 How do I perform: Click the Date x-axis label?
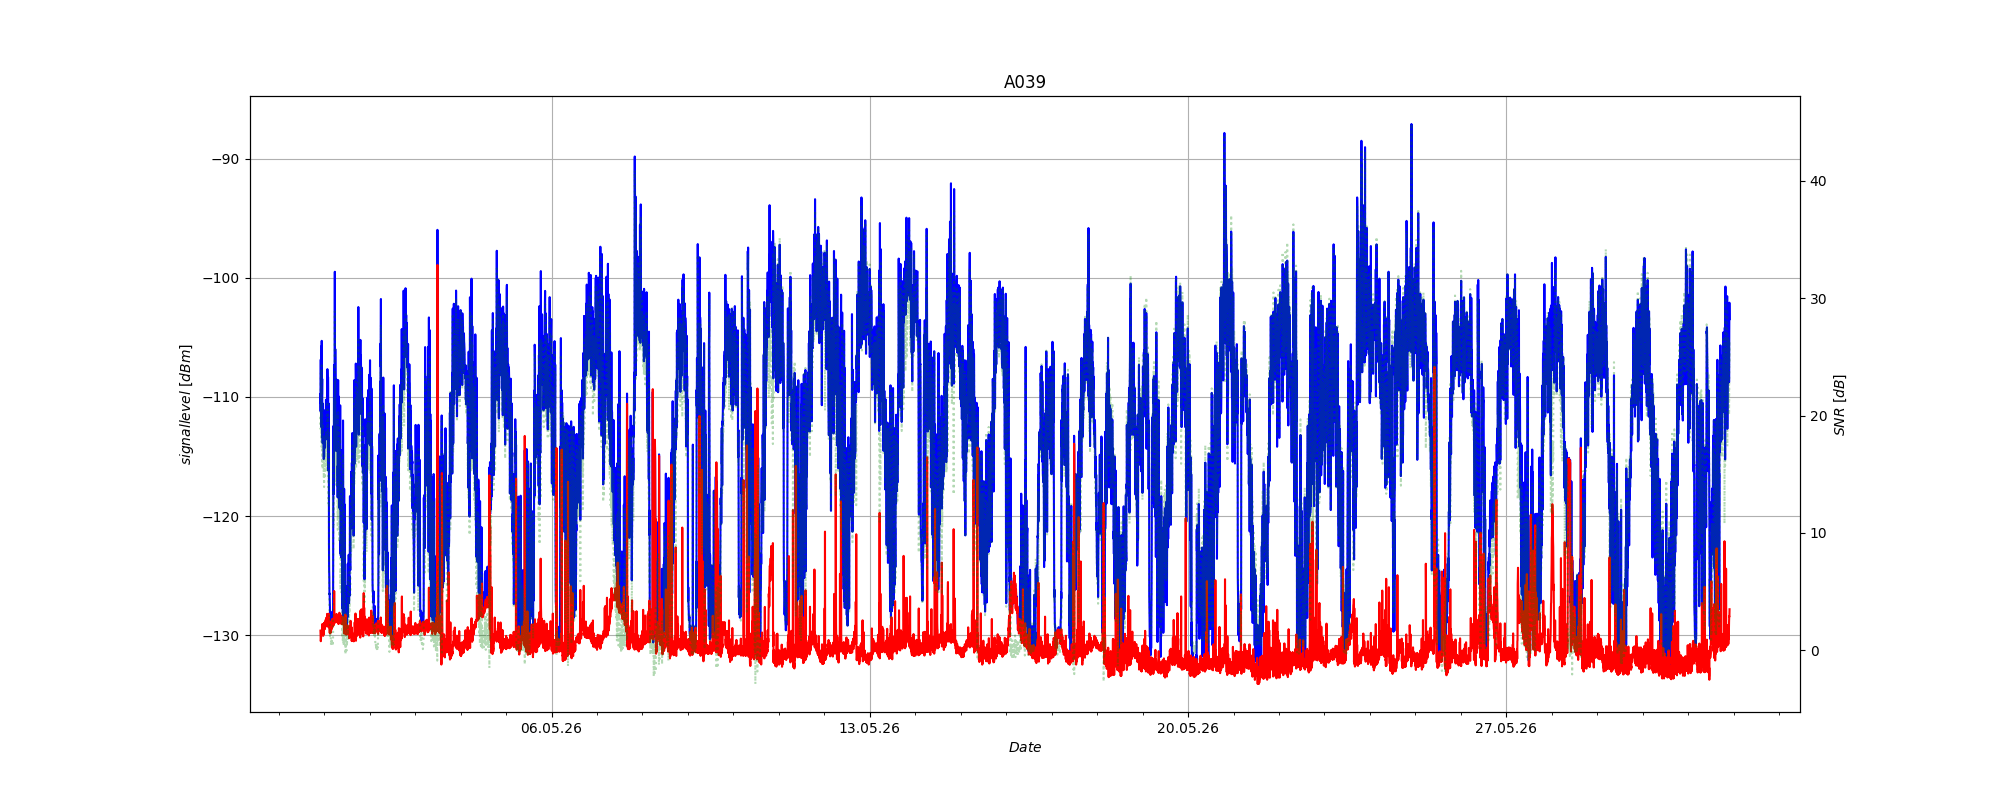[x=1024, y=747]
